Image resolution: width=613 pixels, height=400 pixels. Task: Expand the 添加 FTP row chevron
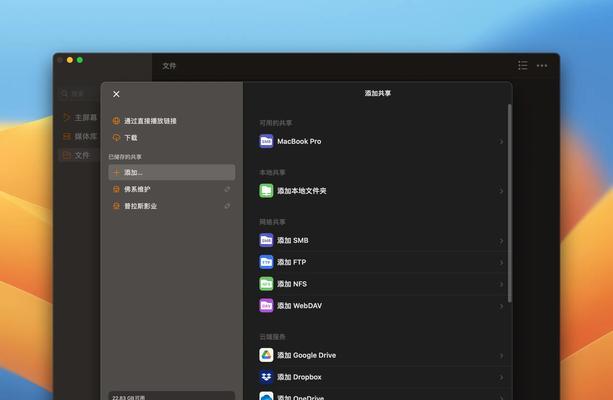coord(501,263)
